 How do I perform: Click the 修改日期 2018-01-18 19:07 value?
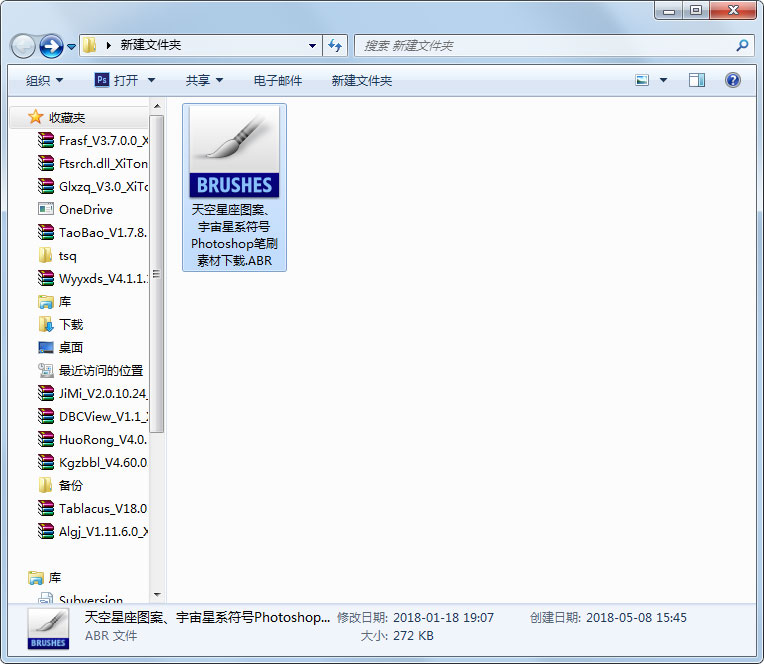coord(443,618)
